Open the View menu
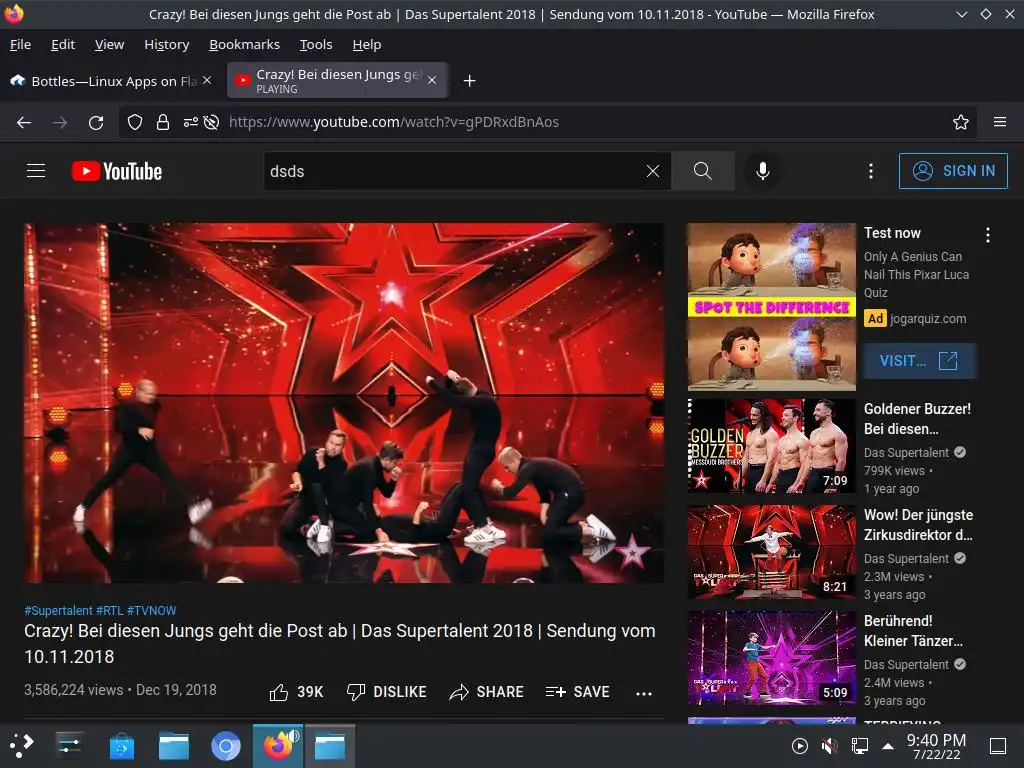Viewport: 1024px width, 768px height. coord(109,44)
